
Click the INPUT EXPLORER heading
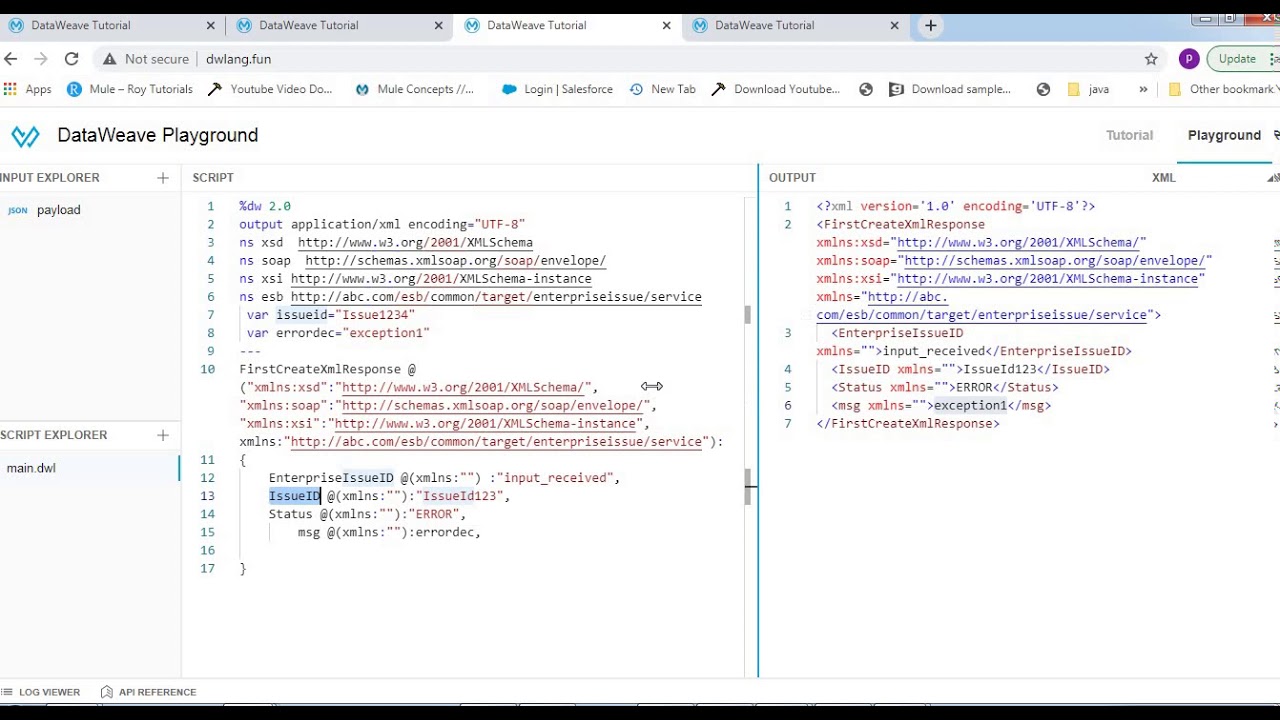[50, 178]
